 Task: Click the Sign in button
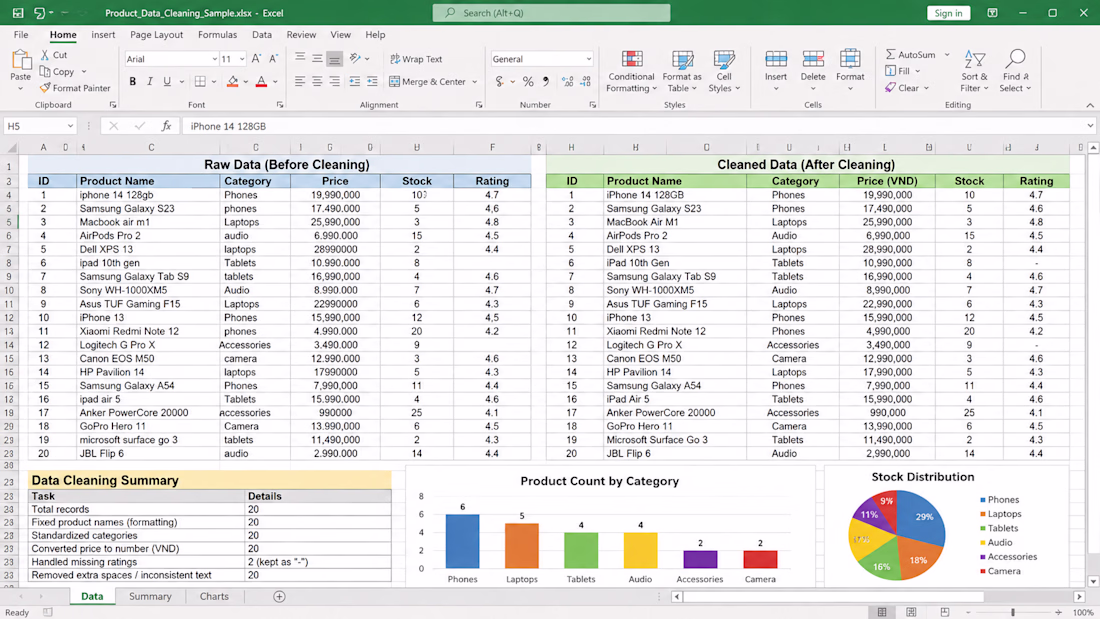948,13
